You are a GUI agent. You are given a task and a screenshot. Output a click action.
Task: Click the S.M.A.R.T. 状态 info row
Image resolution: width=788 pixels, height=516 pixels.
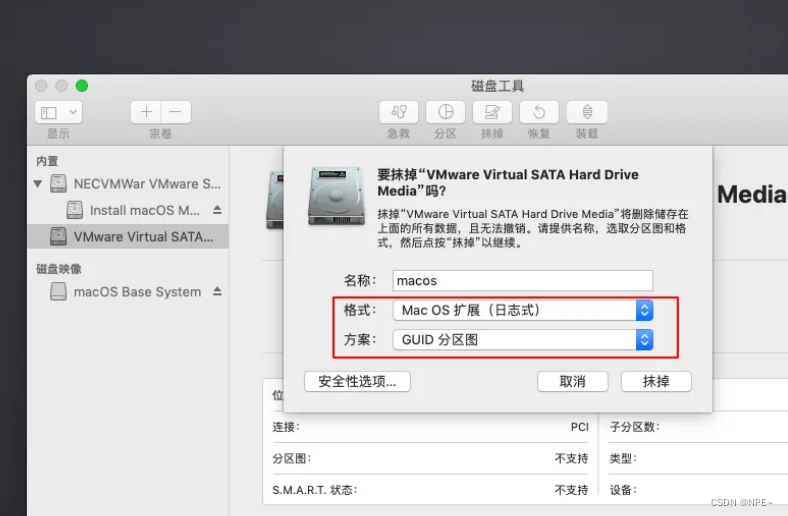(431, 490)
